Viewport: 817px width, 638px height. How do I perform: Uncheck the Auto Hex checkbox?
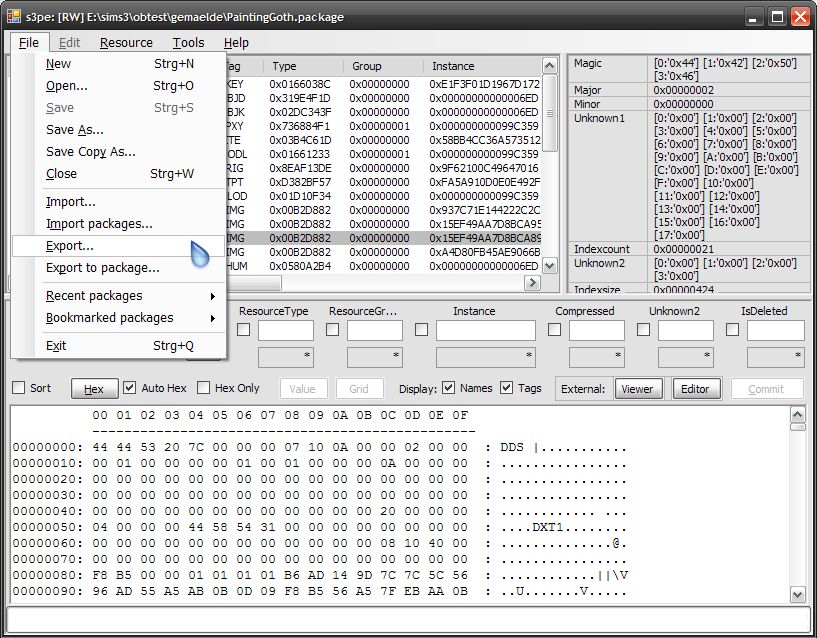[130, 389]
